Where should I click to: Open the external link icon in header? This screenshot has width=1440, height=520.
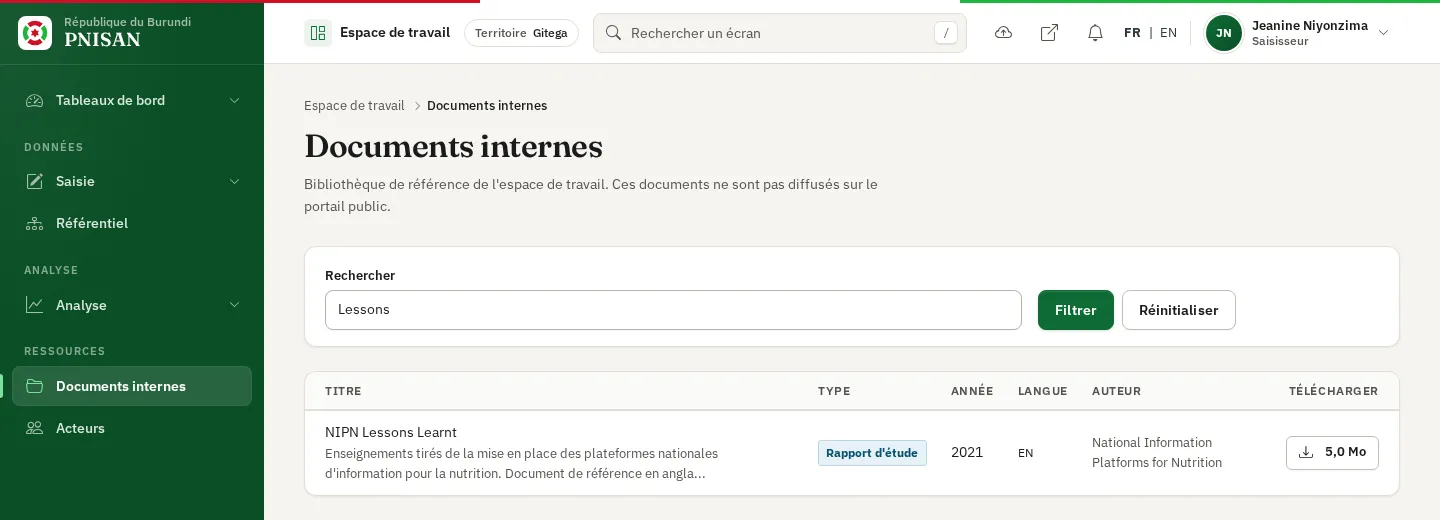pyautogui.click(x=1049, y=33)
